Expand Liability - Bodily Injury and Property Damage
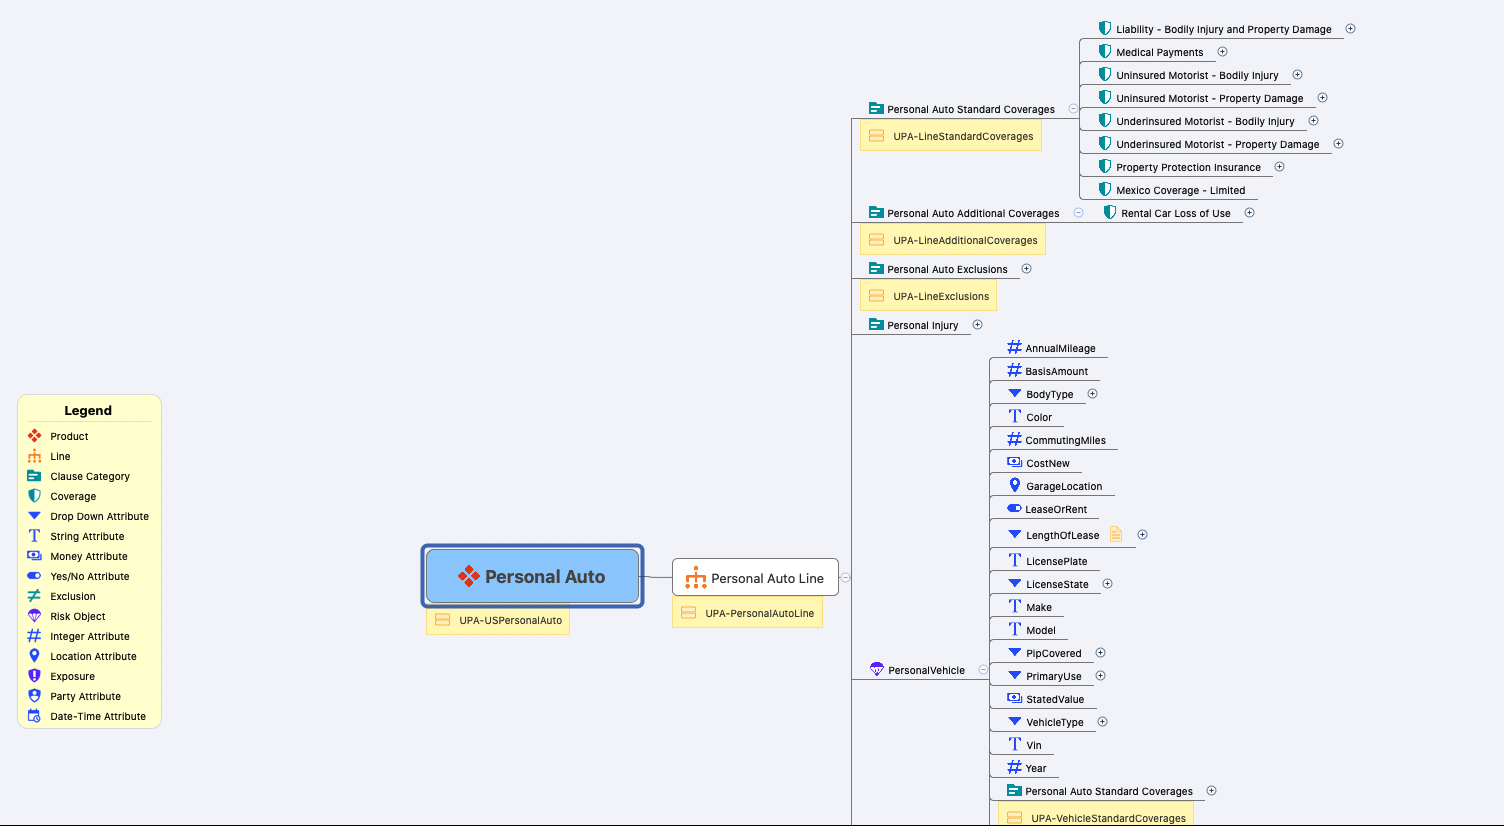 (1350, 28)
